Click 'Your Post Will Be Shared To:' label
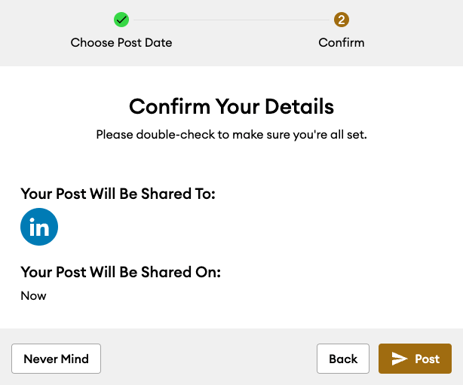Image resolution: width=463 pixels, height=385 pixels. [x=118, y=194]
